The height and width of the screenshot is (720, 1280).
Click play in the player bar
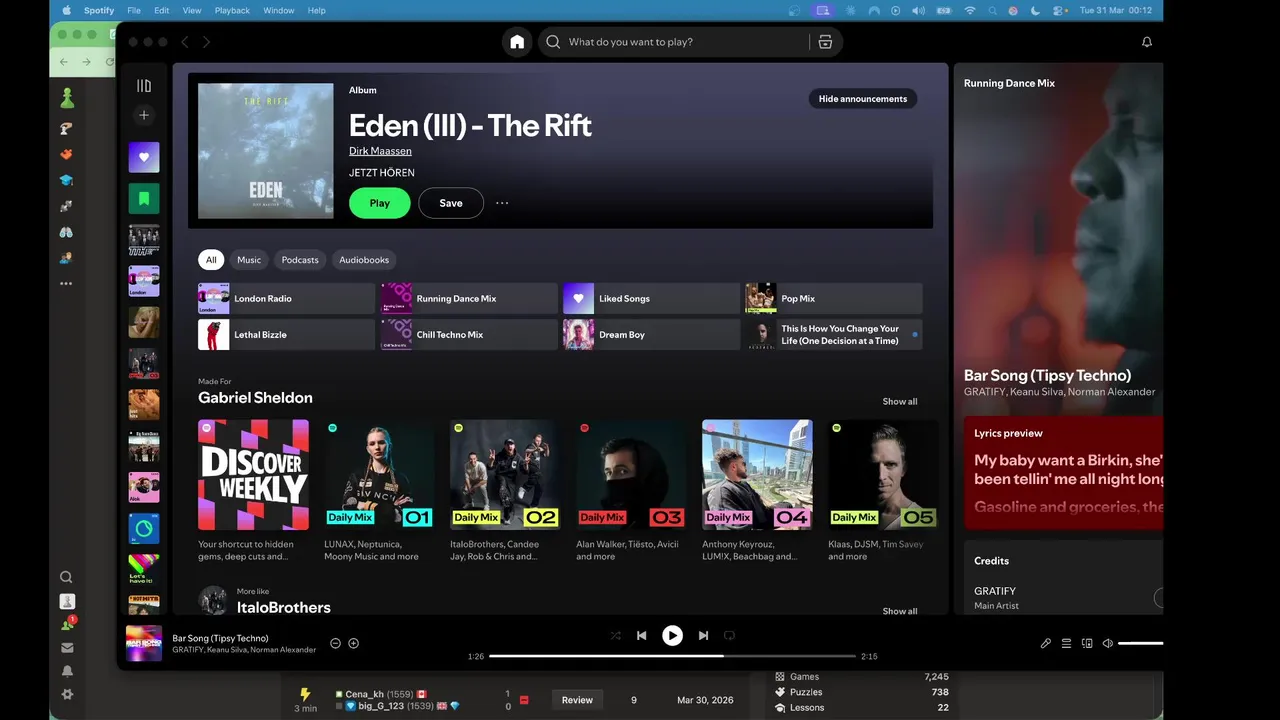pos(672,635)
